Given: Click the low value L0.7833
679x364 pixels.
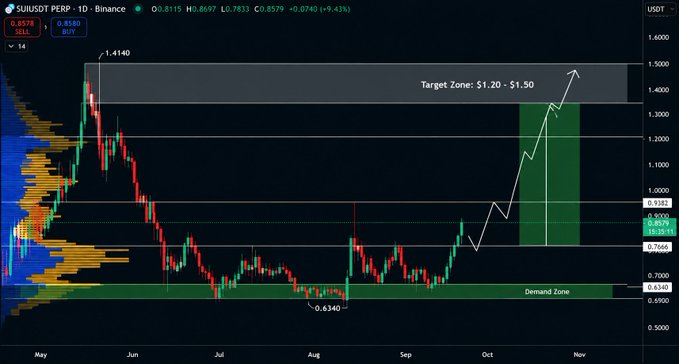Looking at the screenshot, I should click(x=235, y=9).
